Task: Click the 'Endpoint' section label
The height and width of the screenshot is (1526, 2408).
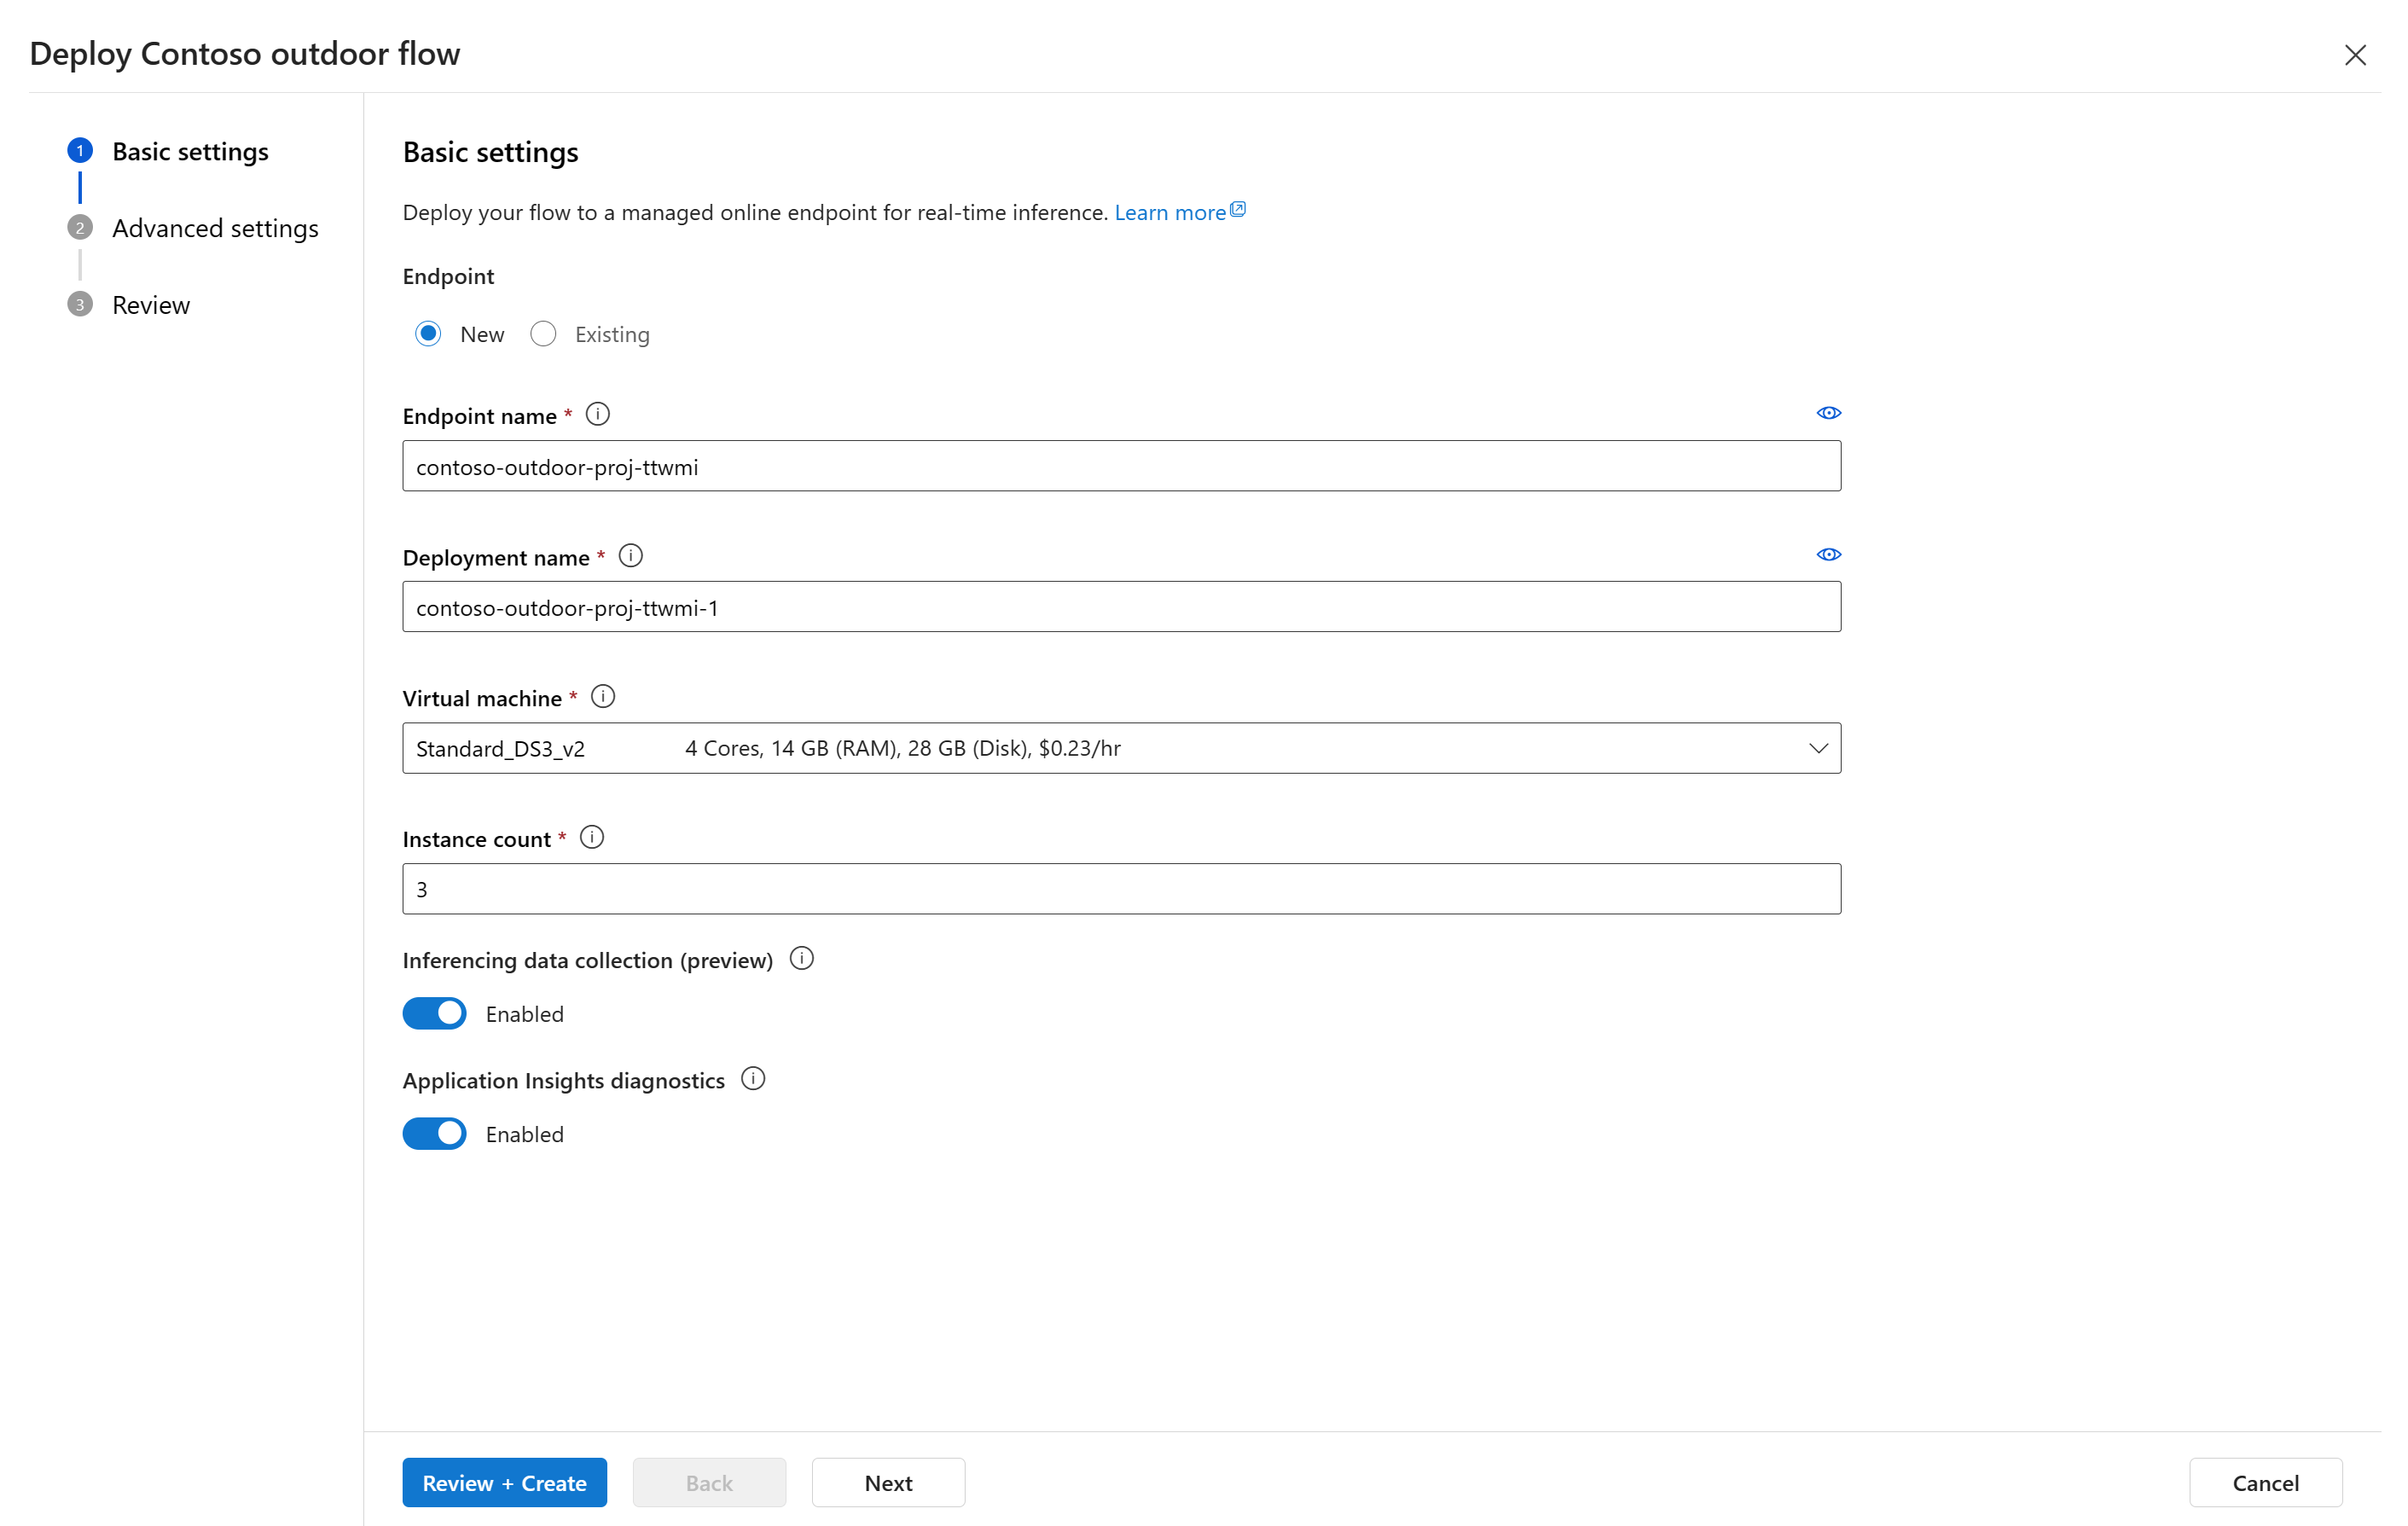Action: (x=448, y=276)
